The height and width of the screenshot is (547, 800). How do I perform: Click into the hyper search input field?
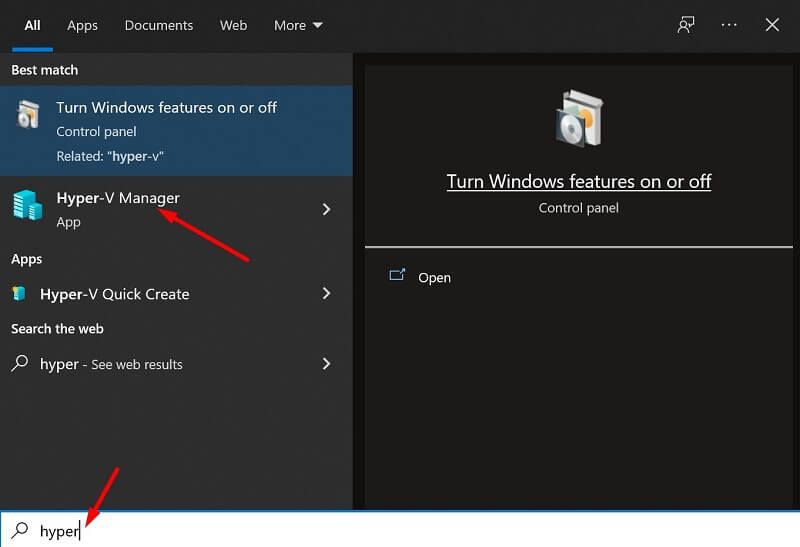tap(400, 530)
